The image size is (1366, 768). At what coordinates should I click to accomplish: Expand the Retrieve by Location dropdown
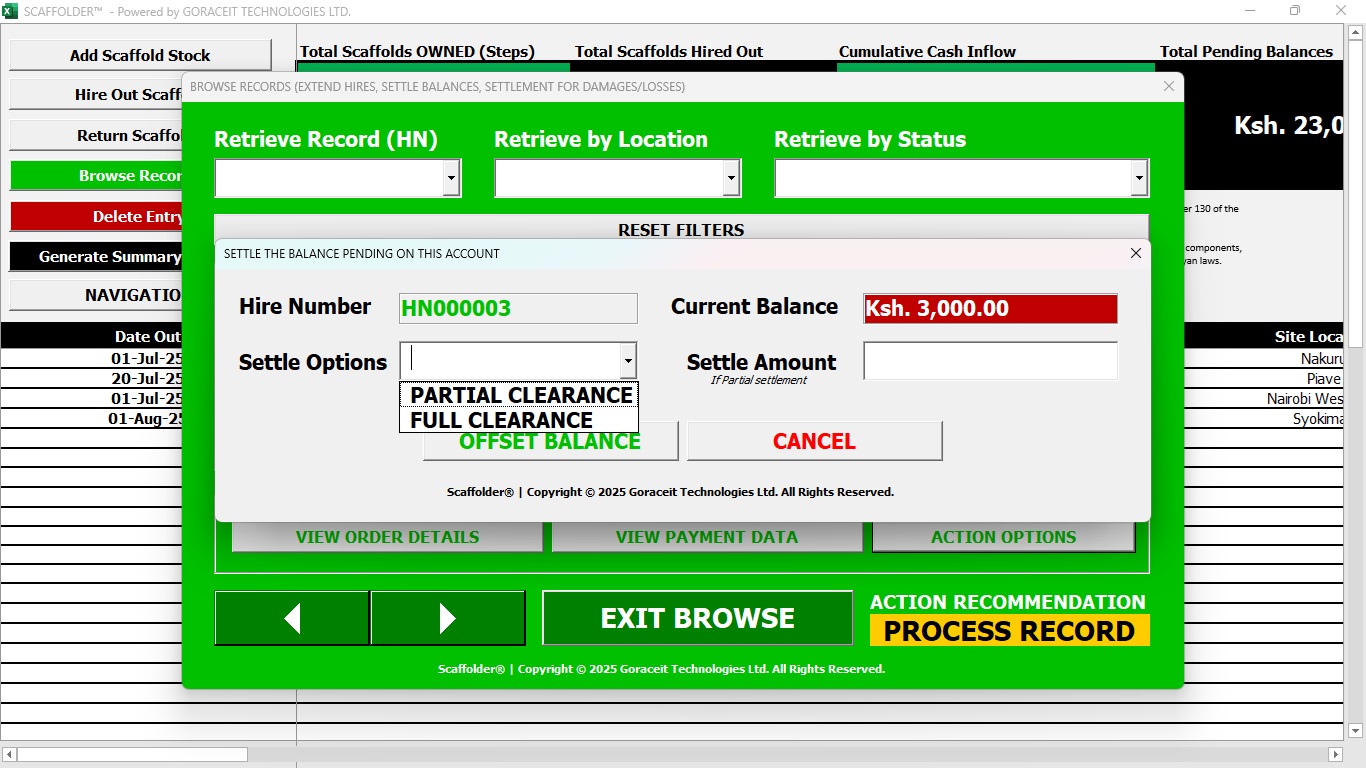[731, 179]
